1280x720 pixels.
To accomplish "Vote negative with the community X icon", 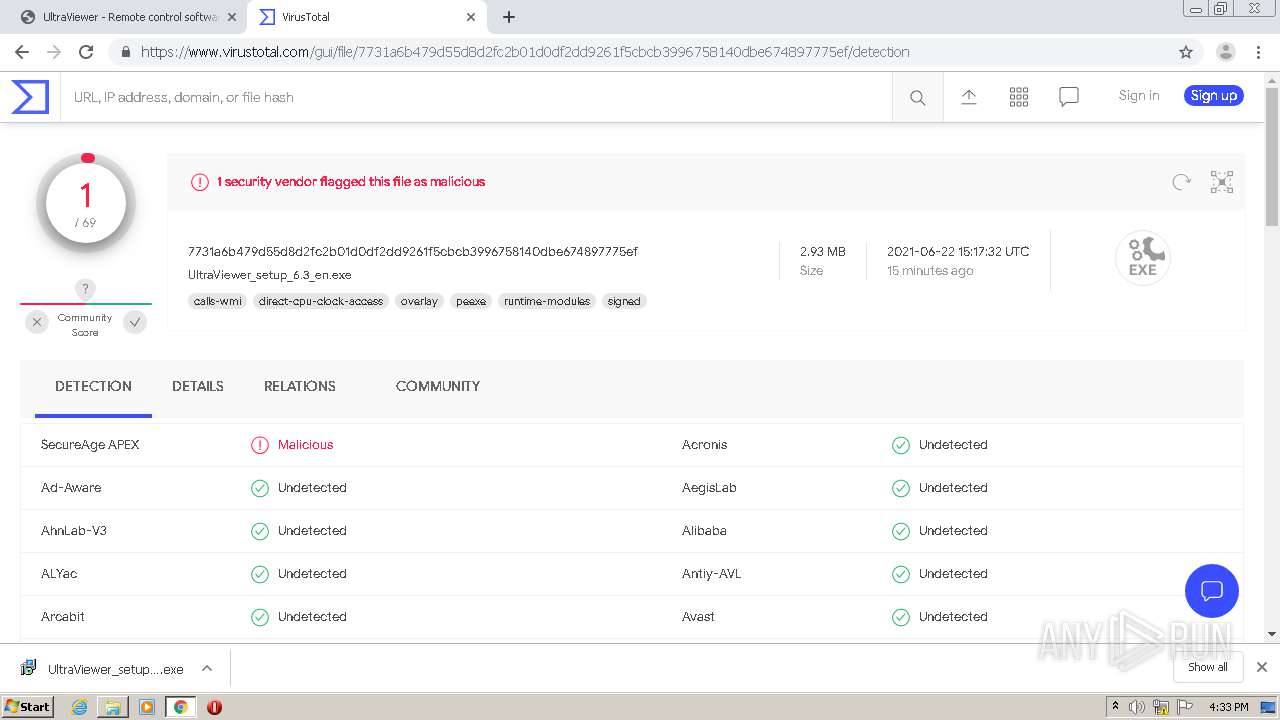I will pos(37,322).
